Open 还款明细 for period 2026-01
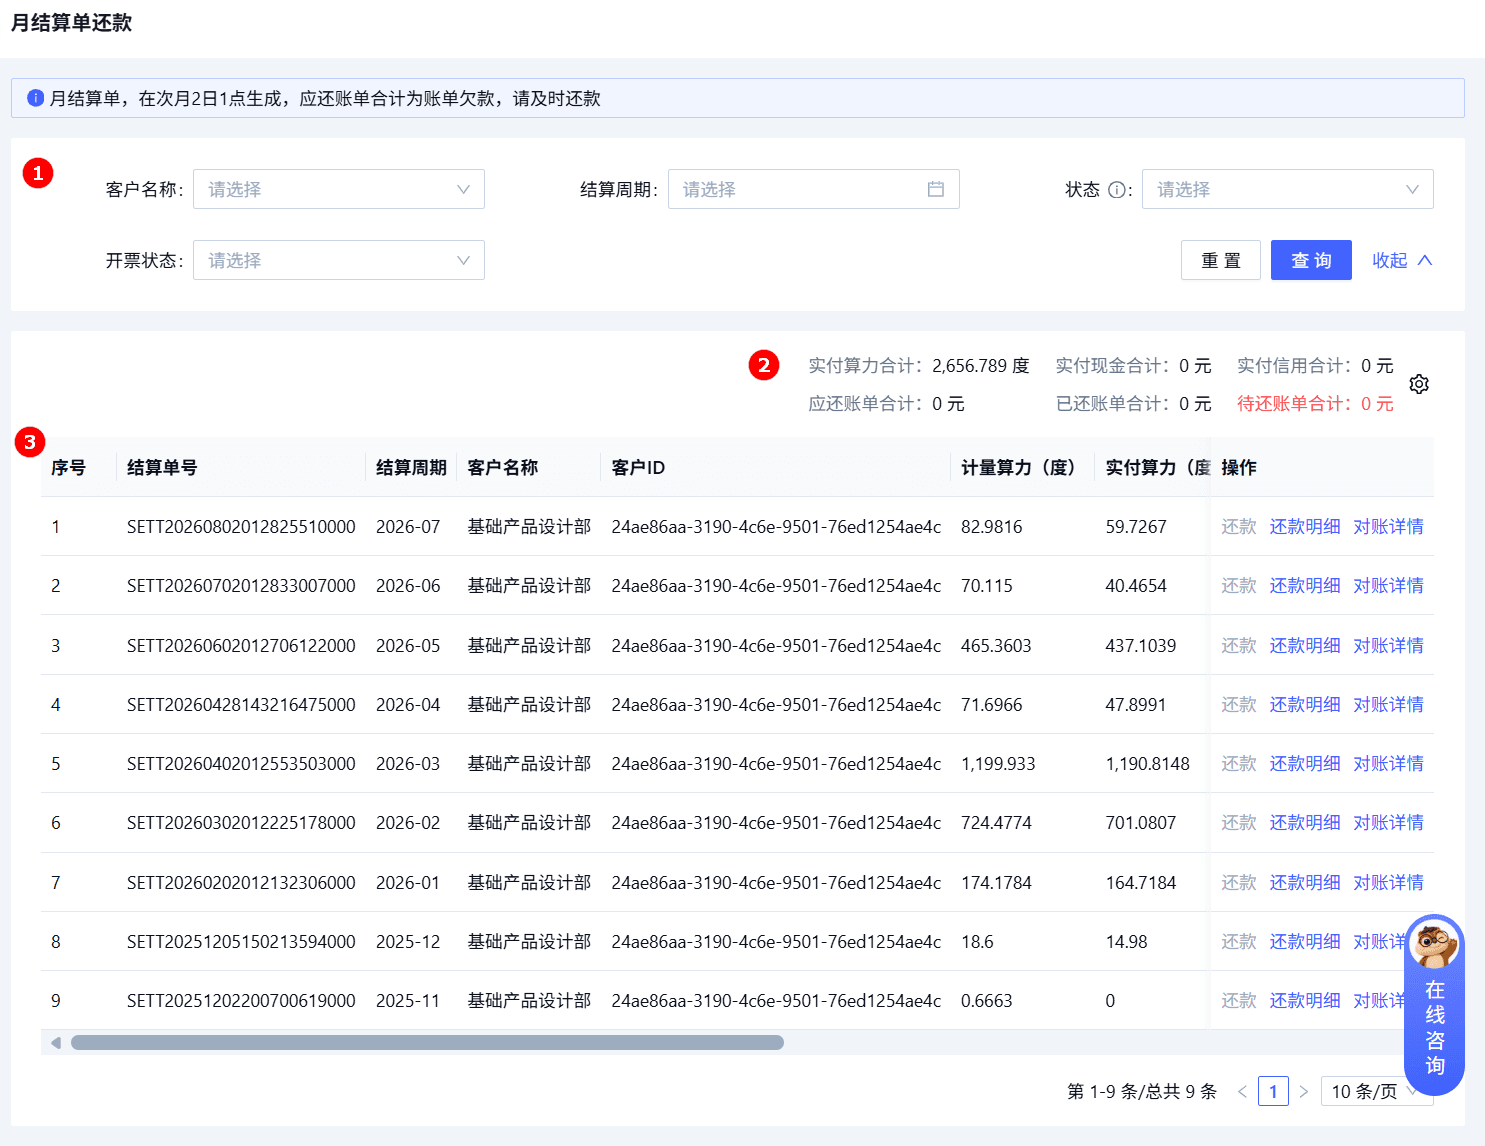The image size is (1485, 1146). [1305, 883]
